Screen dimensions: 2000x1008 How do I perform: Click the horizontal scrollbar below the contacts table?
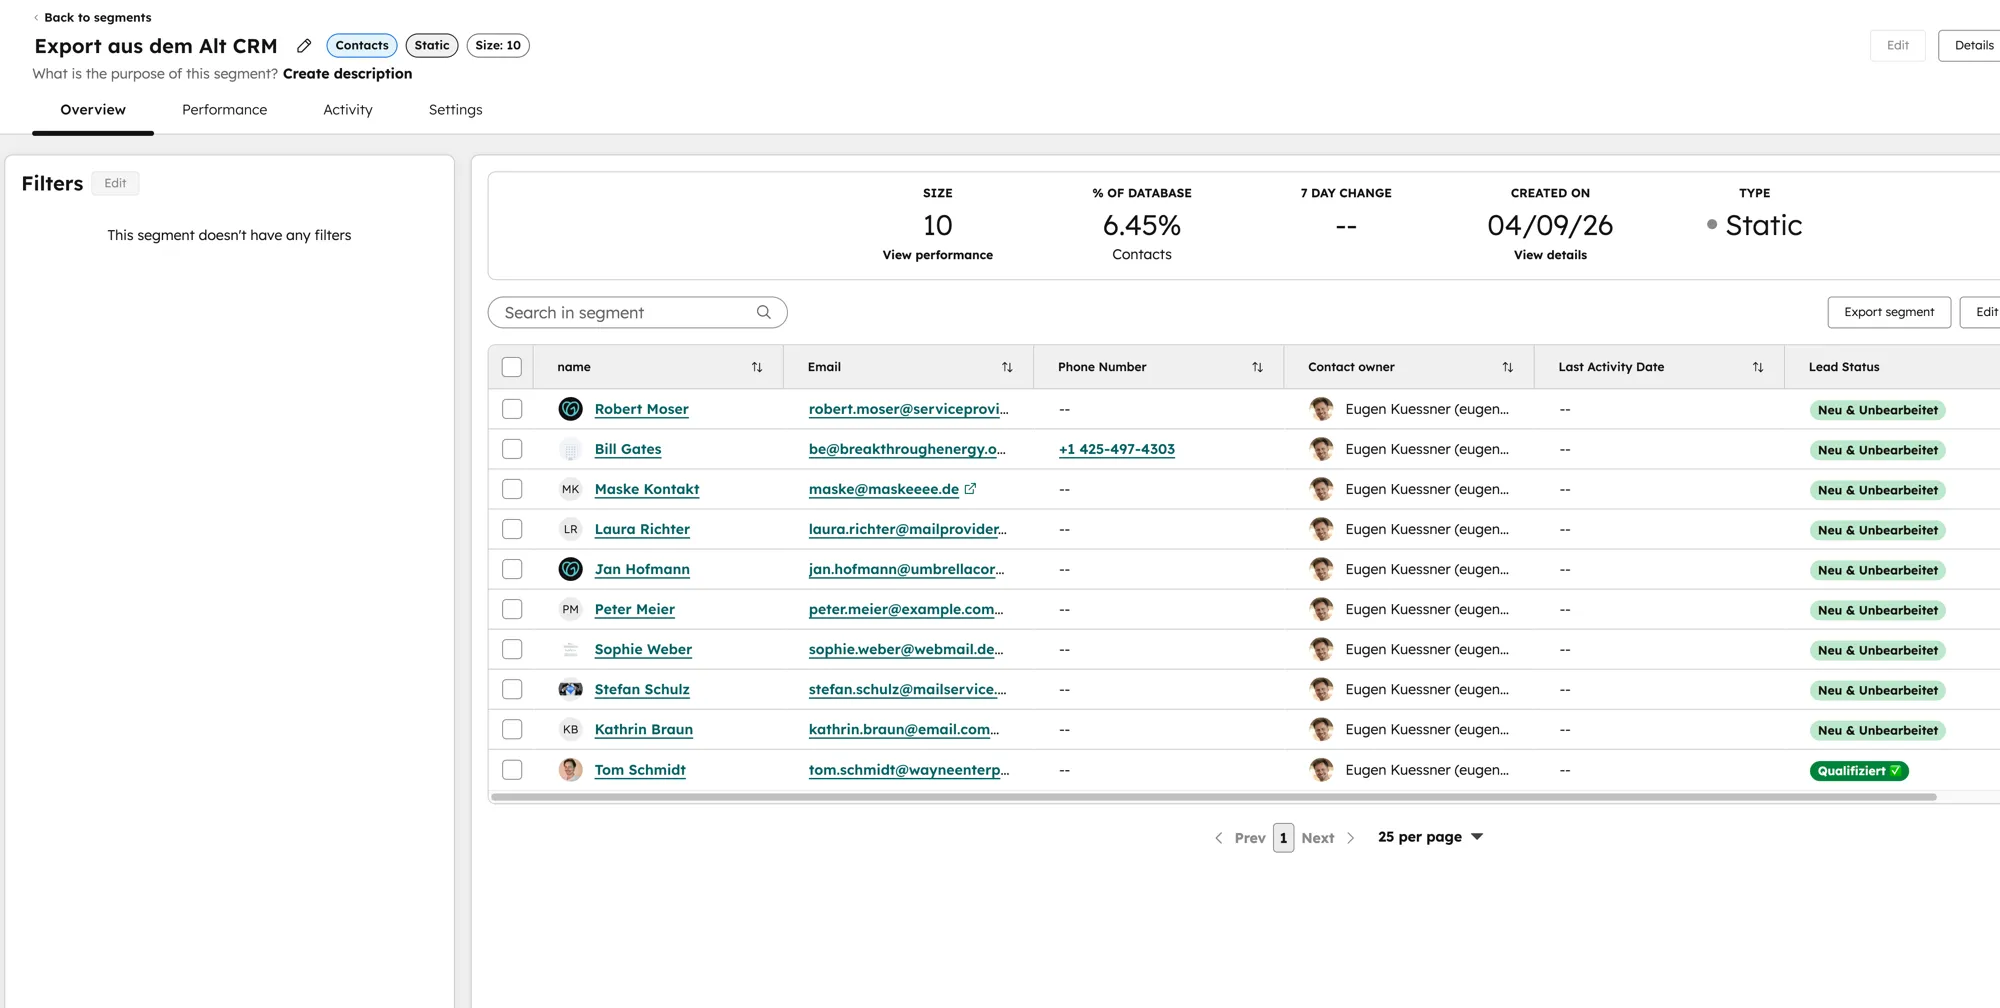tap(1200, 796)
